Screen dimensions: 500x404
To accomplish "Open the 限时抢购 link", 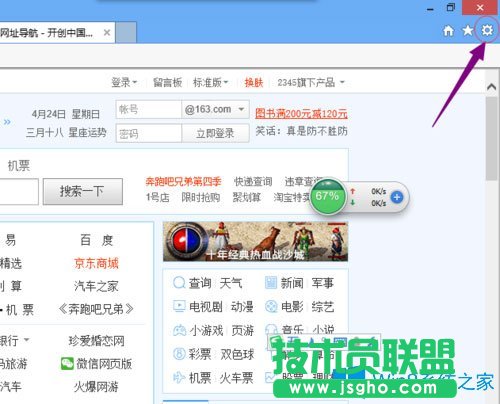I will (201, 197).
